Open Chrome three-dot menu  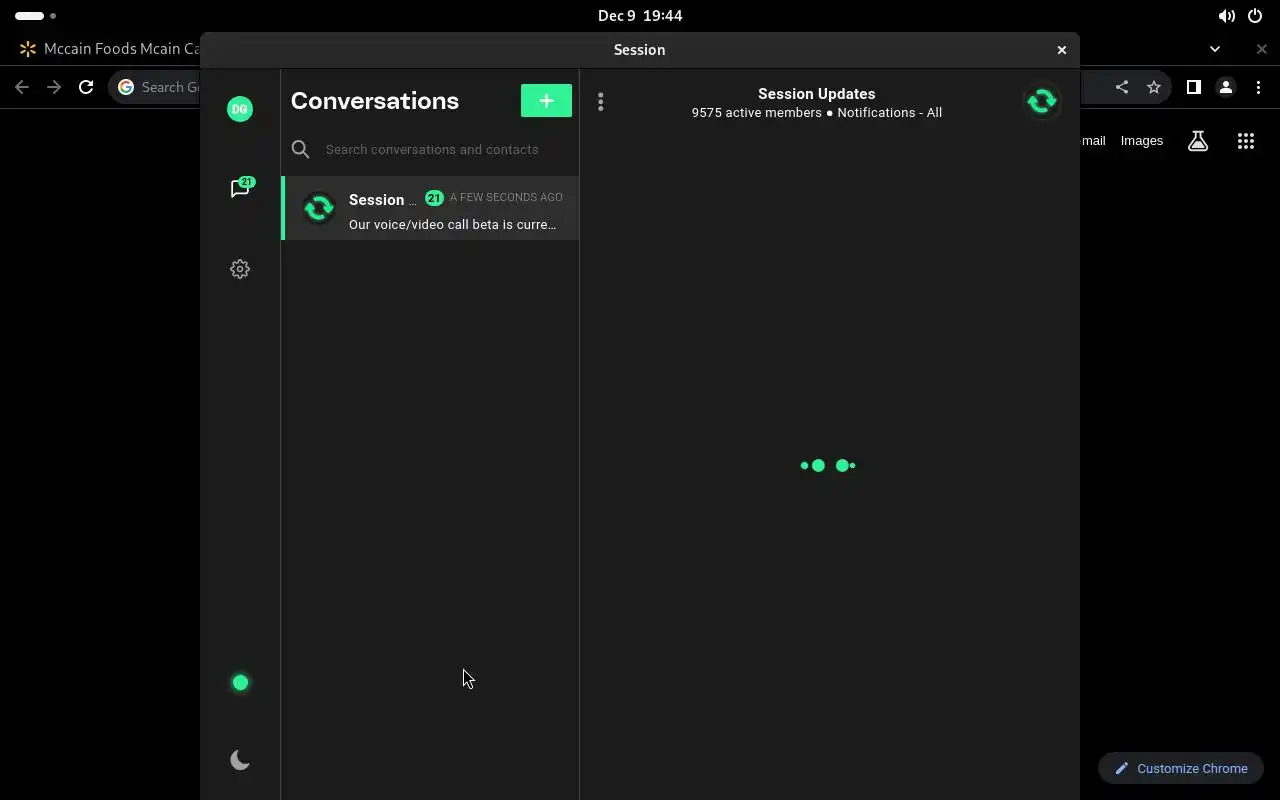pos(1258,87)
